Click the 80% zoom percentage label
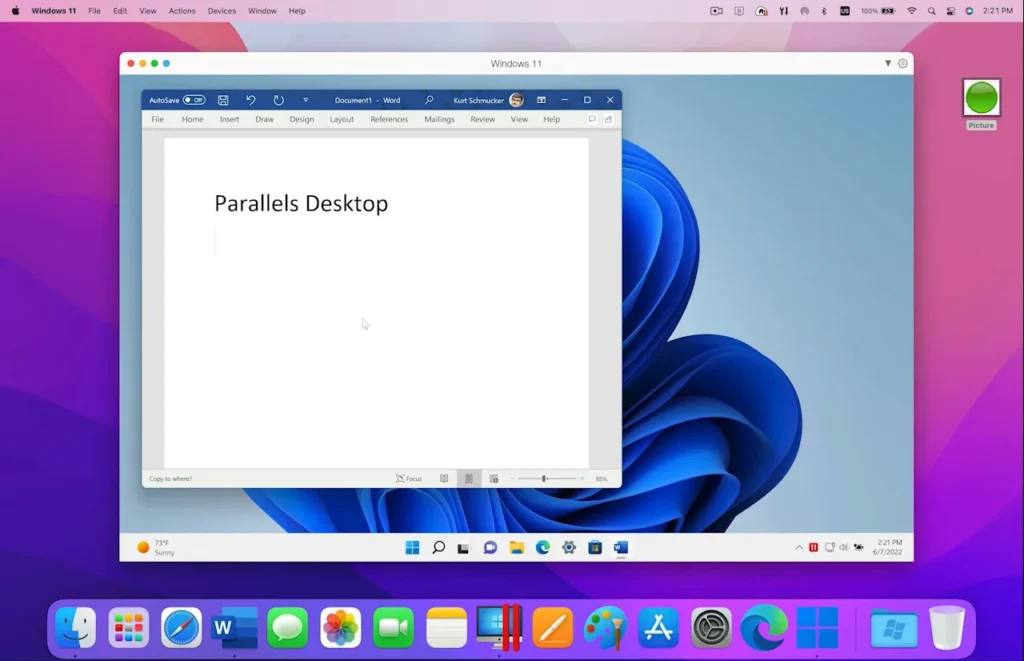 601,478
